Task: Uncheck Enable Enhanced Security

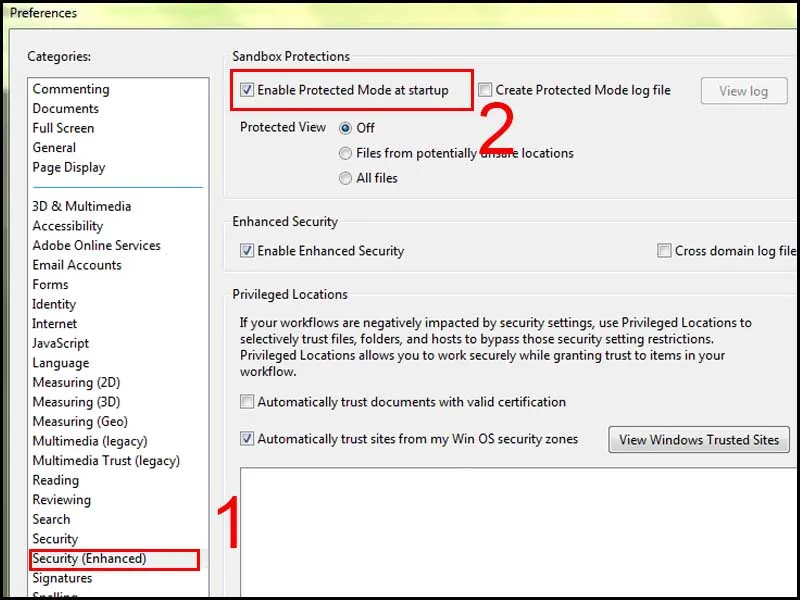Action: click(x=246, y=251)
